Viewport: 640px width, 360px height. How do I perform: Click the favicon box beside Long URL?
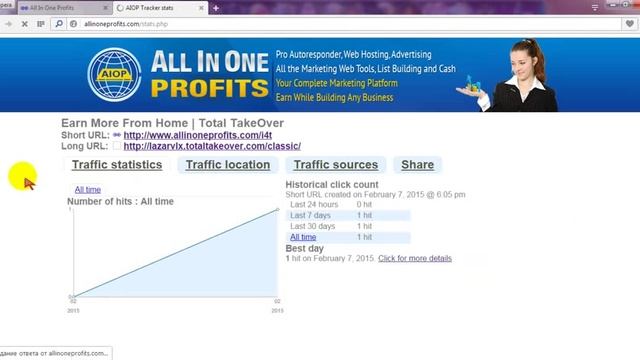pos(117,146)
